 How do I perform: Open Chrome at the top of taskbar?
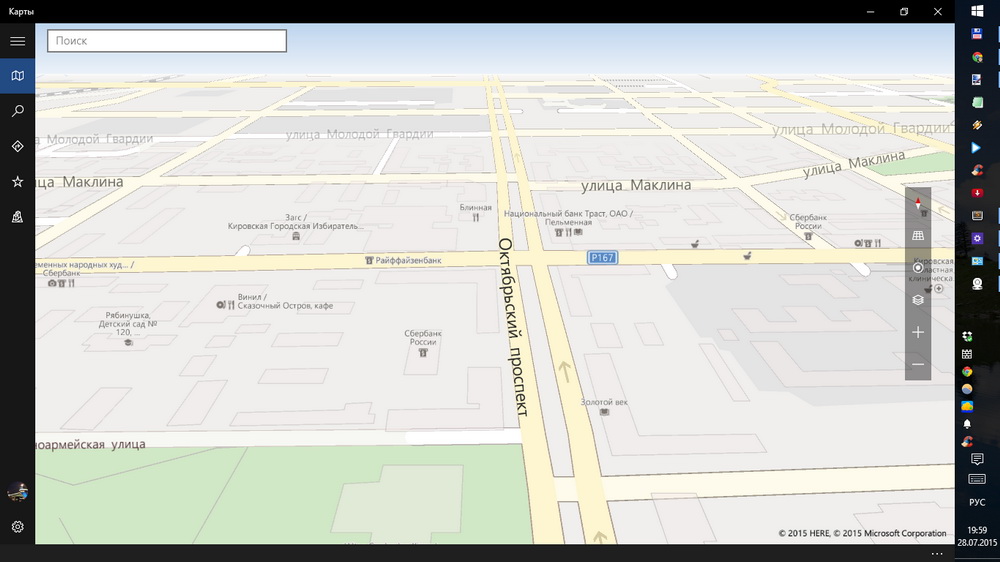(x=977, y=57)
